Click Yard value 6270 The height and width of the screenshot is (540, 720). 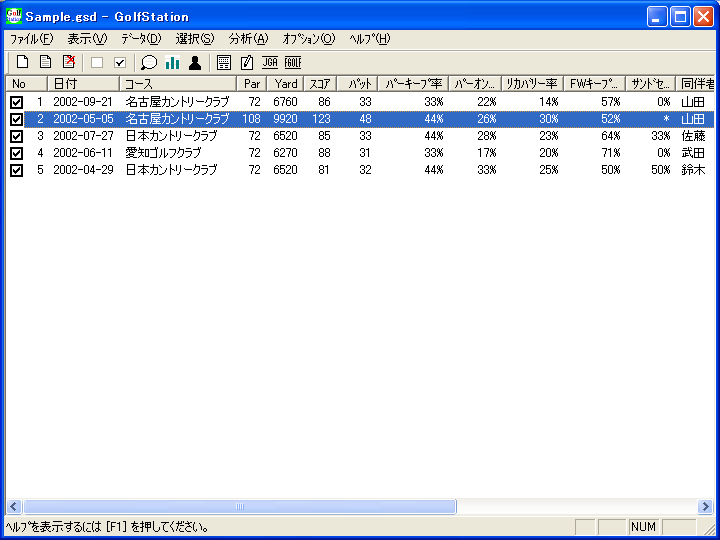(285, 153)
